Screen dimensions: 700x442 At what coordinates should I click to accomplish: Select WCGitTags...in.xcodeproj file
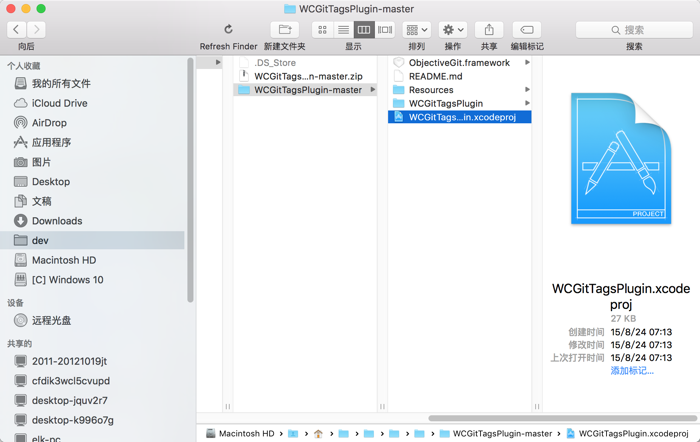pos(459,117)
